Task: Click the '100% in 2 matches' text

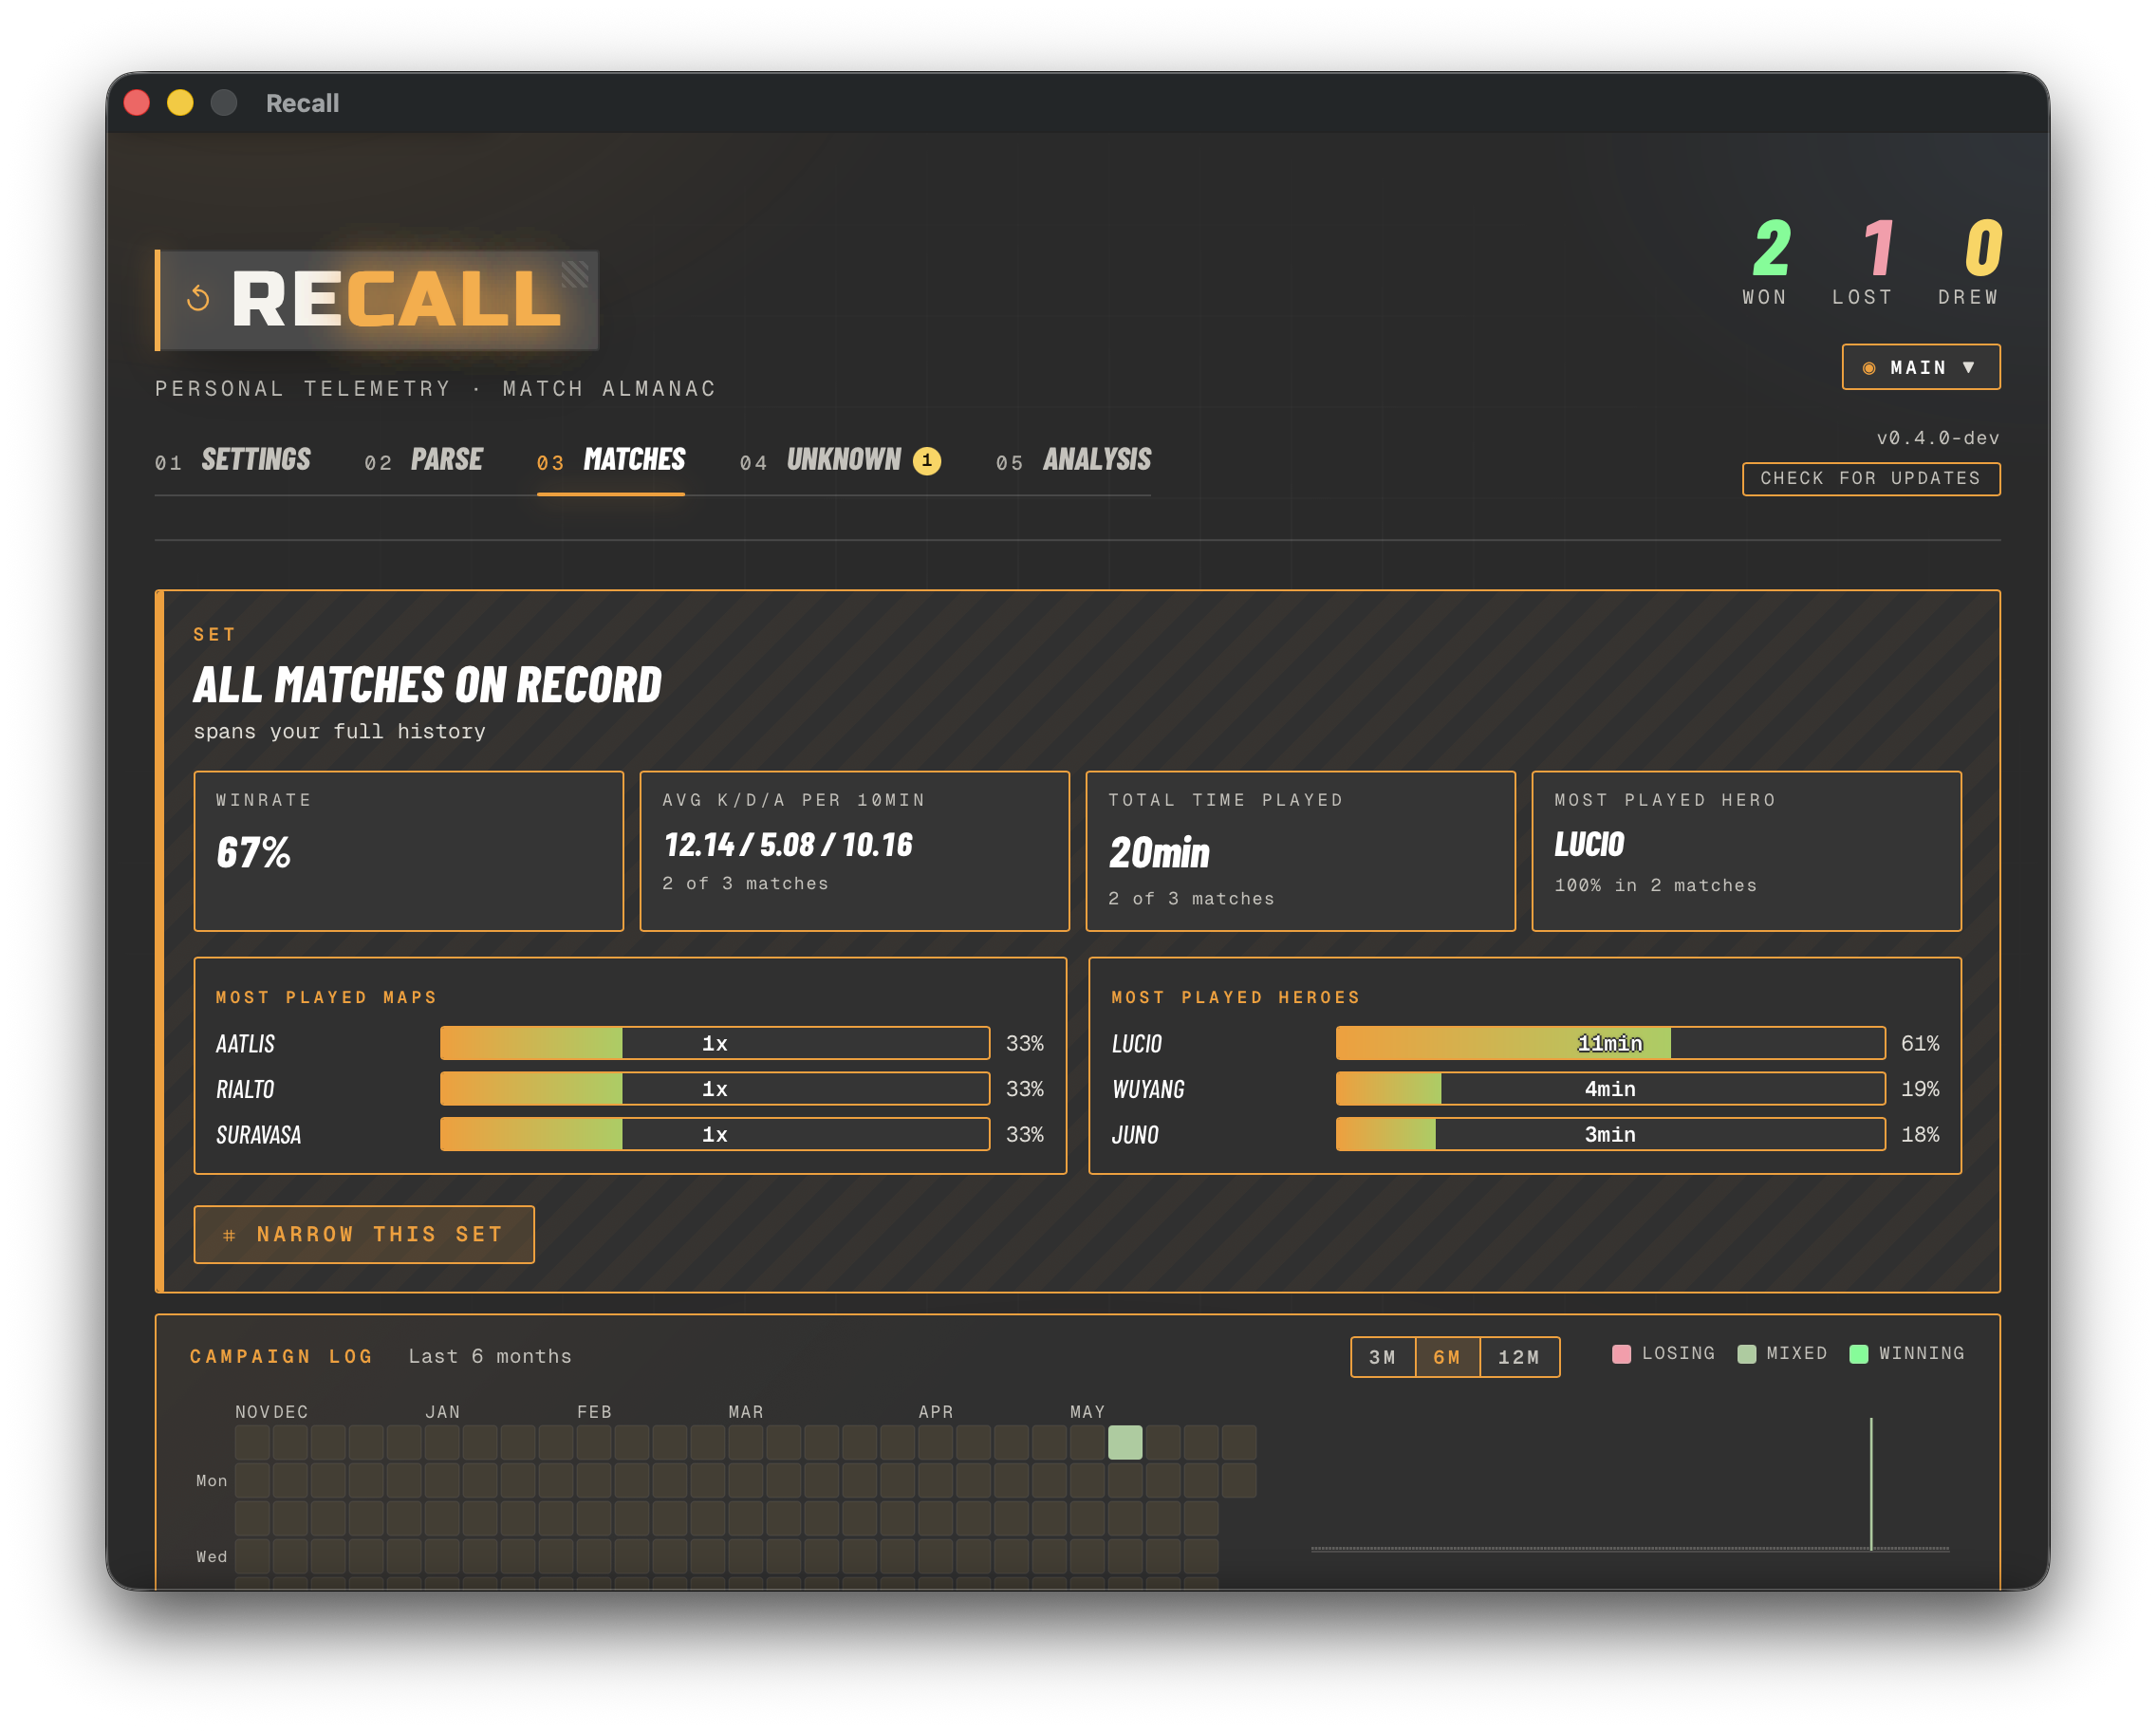Action: pyautogui.click(x=1655, y=885)
